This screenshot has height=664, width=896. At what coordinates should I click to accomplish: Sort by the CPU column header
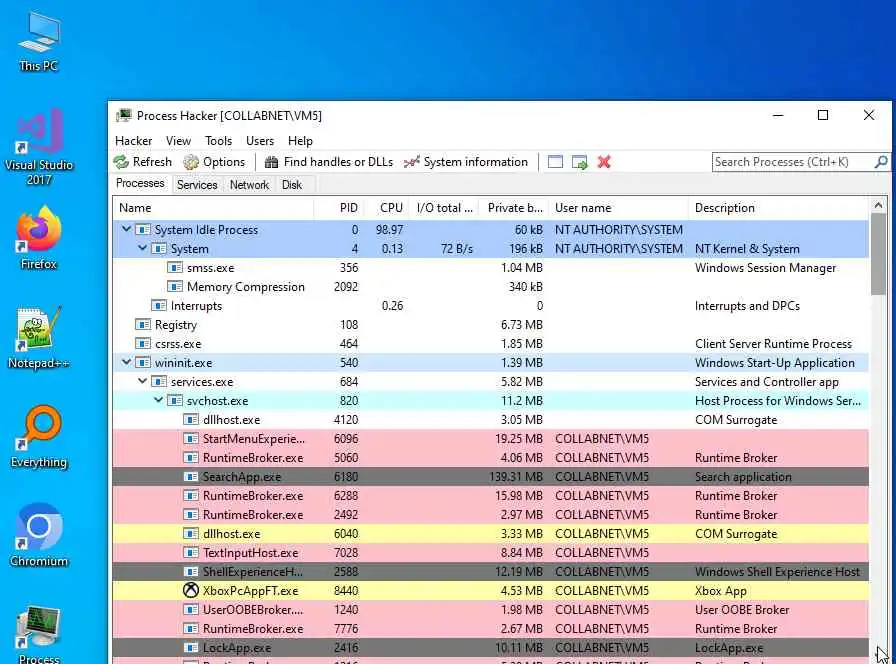point(386,208)
